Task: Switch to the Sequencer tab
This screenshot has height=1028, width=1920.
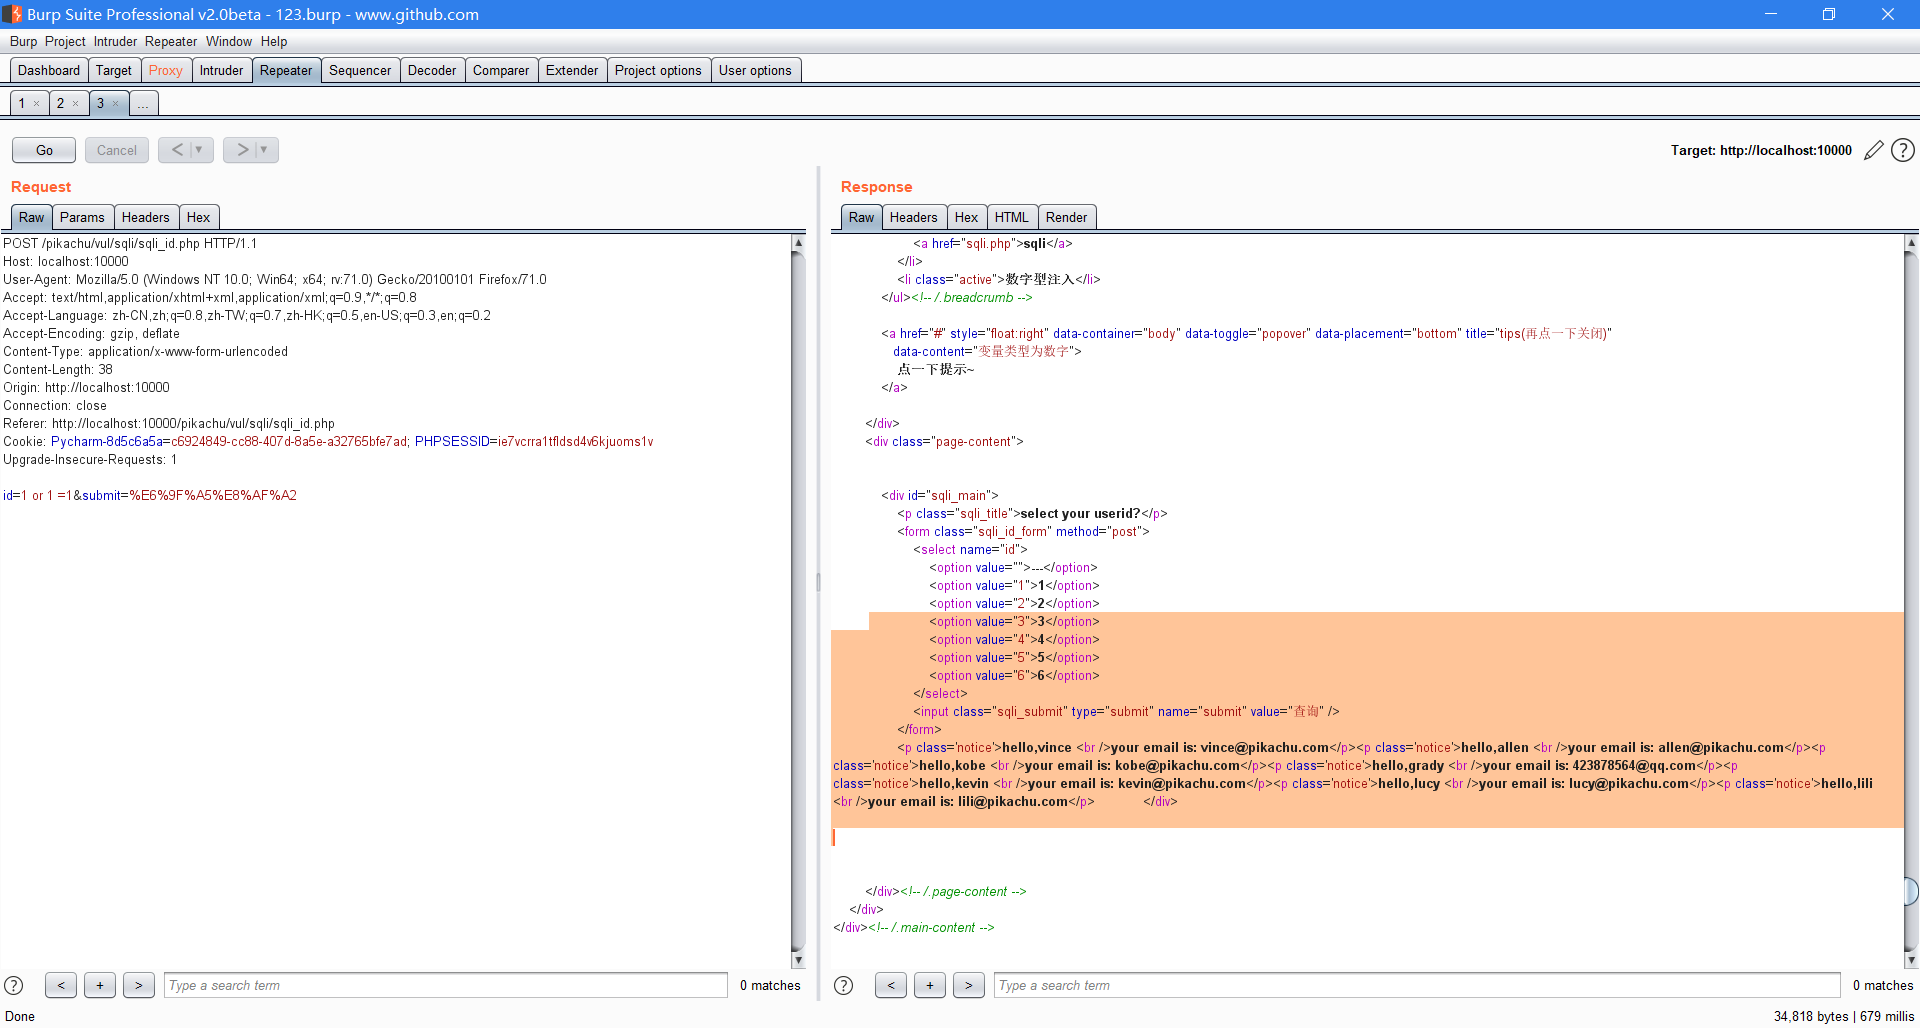Action: click(x=360, y=70)
